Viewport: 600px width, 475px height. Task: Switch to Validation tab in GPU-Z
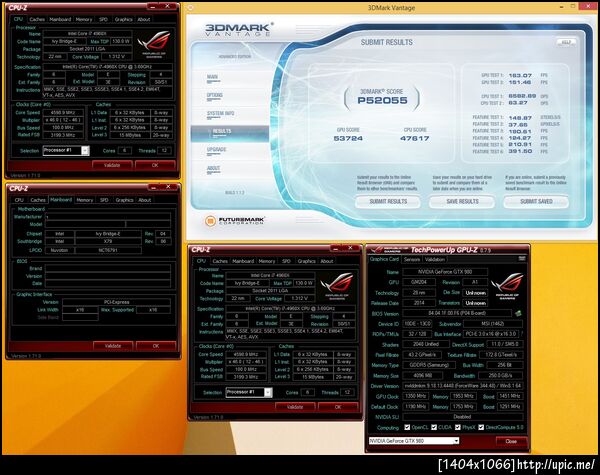pos(435,260)
